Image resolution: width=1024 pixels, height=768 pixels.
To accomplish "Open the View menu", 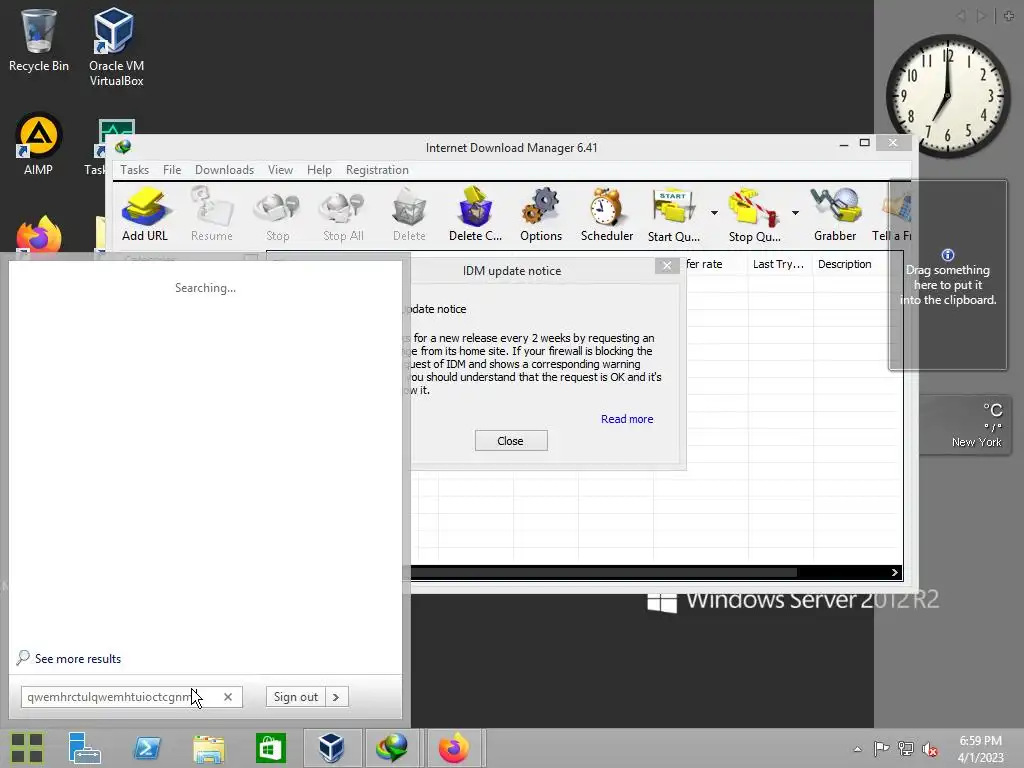I will coord(280,170).
